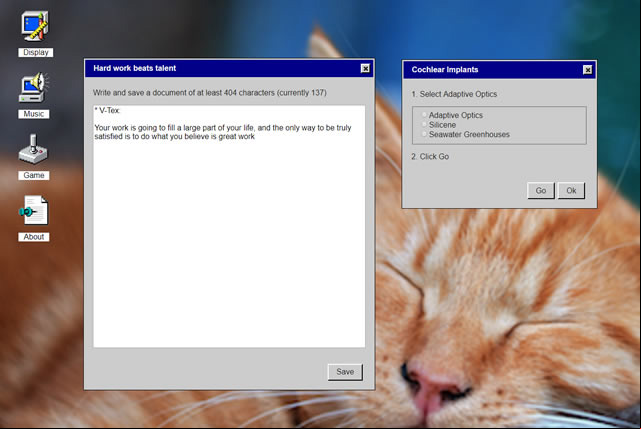641x429 pixels.
Task: Click the 404 characters requirement text
Action: tap(210, 93)
